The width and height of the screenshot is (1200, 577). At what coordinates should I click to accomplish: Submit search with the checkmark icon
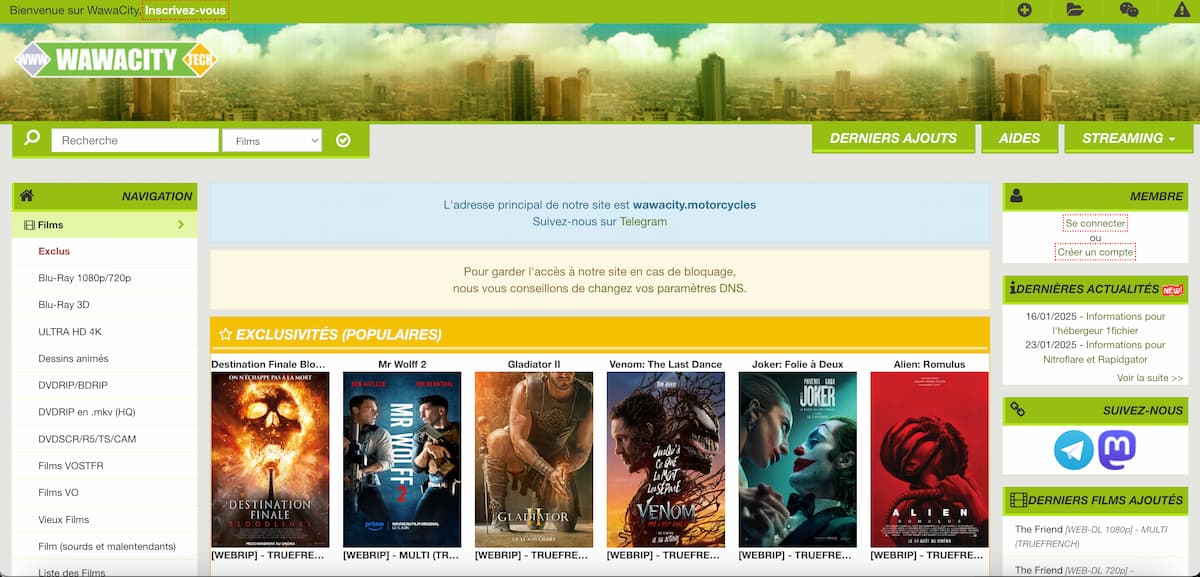pos(343,140)
